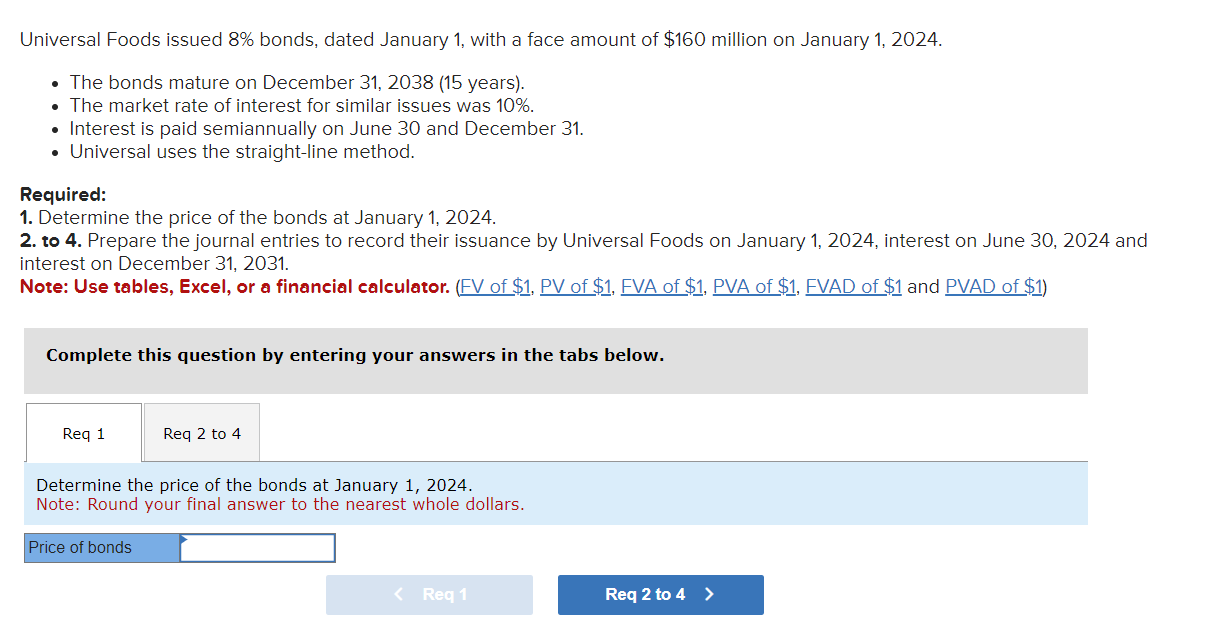Click the Req 2 to 4 navigation button
This screenshot has height=628, width=1221.
(660, 594)
